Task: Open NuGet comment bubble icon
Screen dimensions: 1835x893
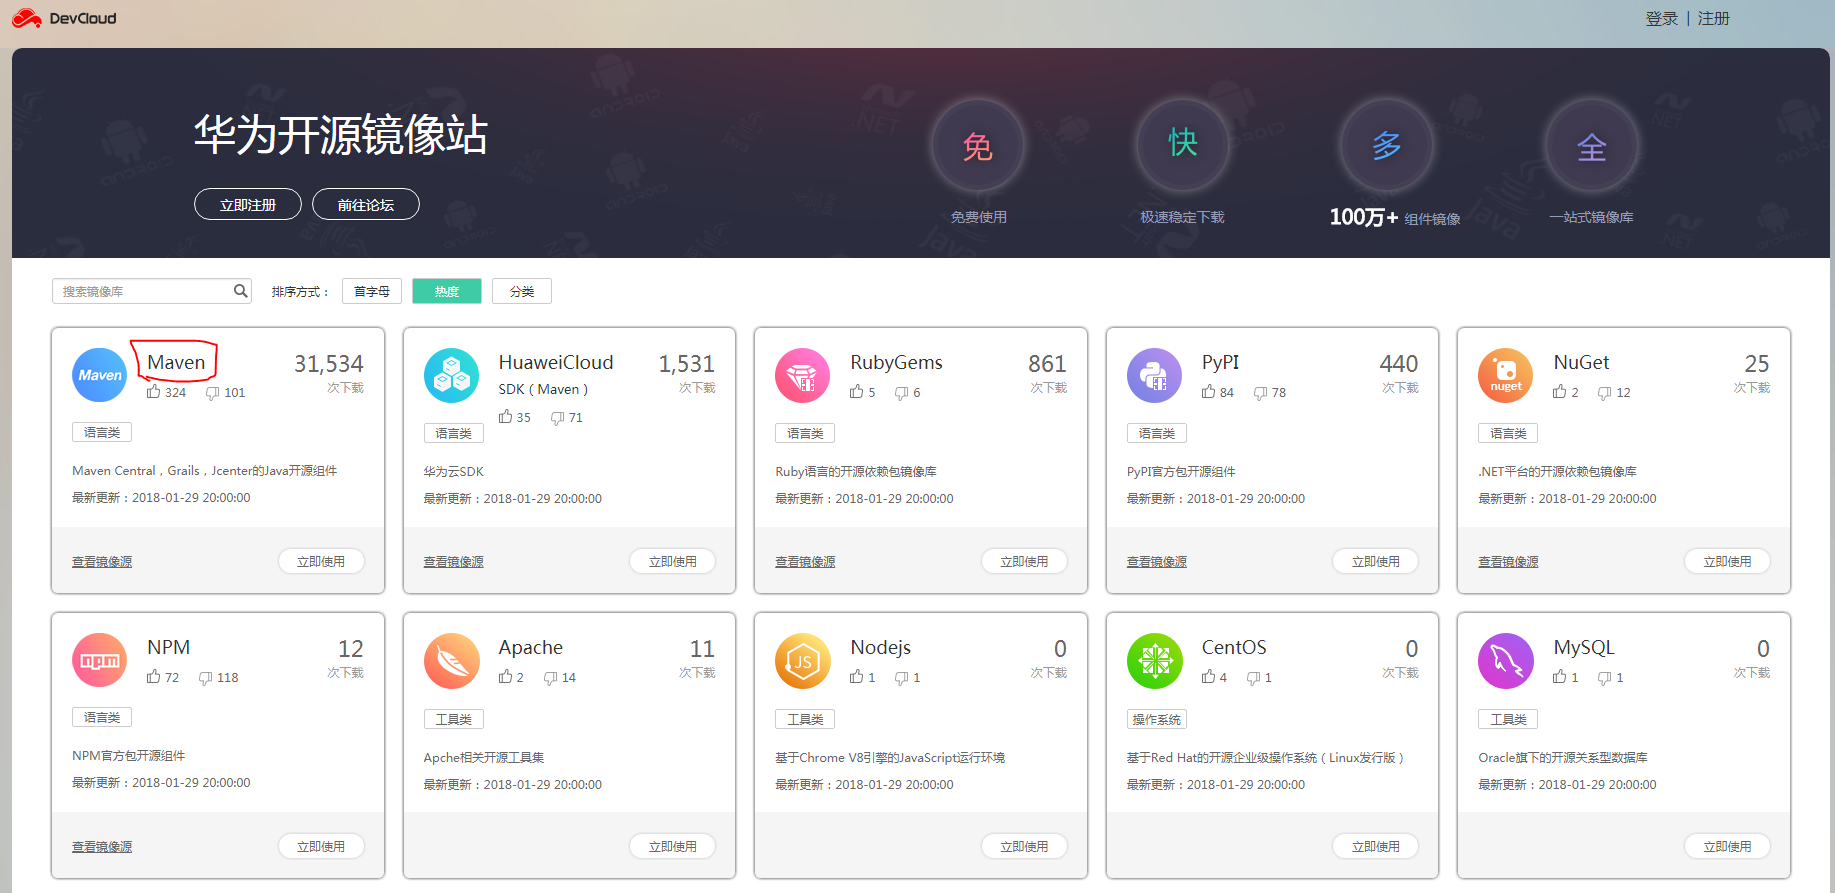Action: point(1604,393)
